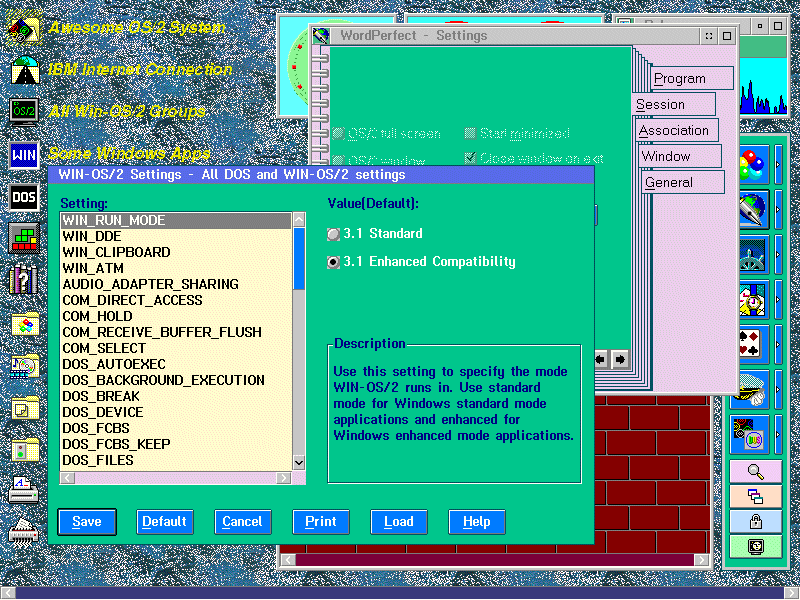Open the folder with colored shapes
Viewport: 800px width, 600px height.
pyautogui.click(x=25, y=323)
